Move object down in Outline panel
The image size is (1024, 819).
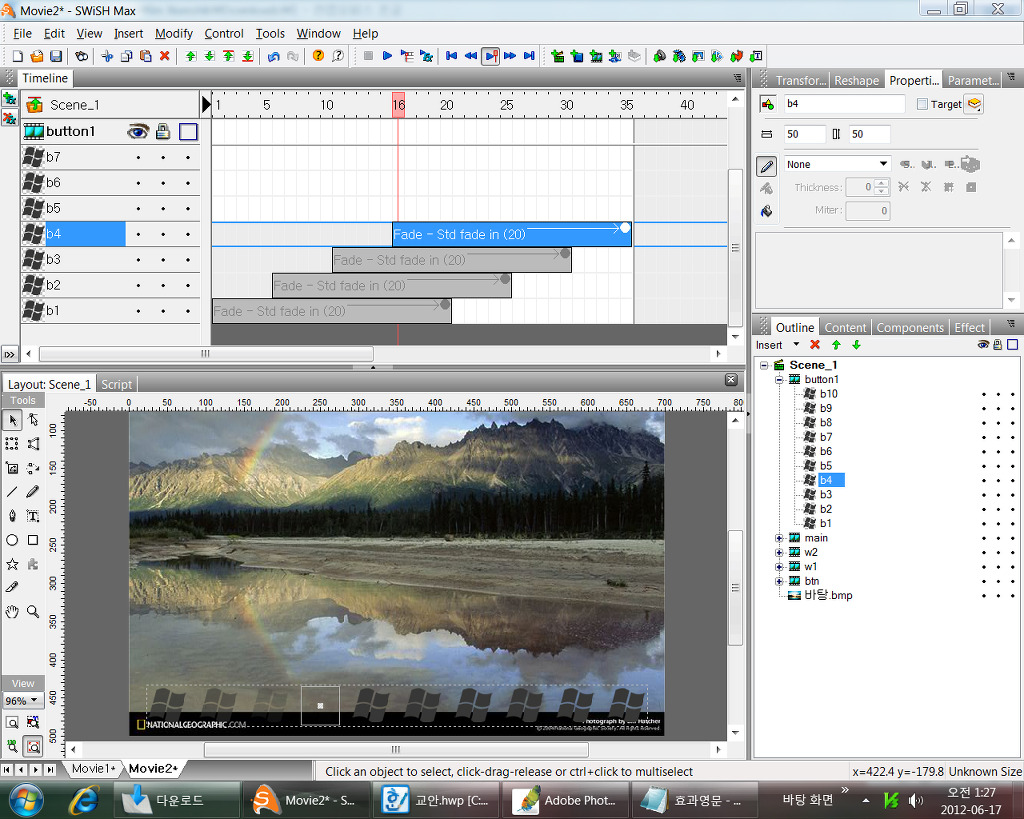(x=856, y=345)
